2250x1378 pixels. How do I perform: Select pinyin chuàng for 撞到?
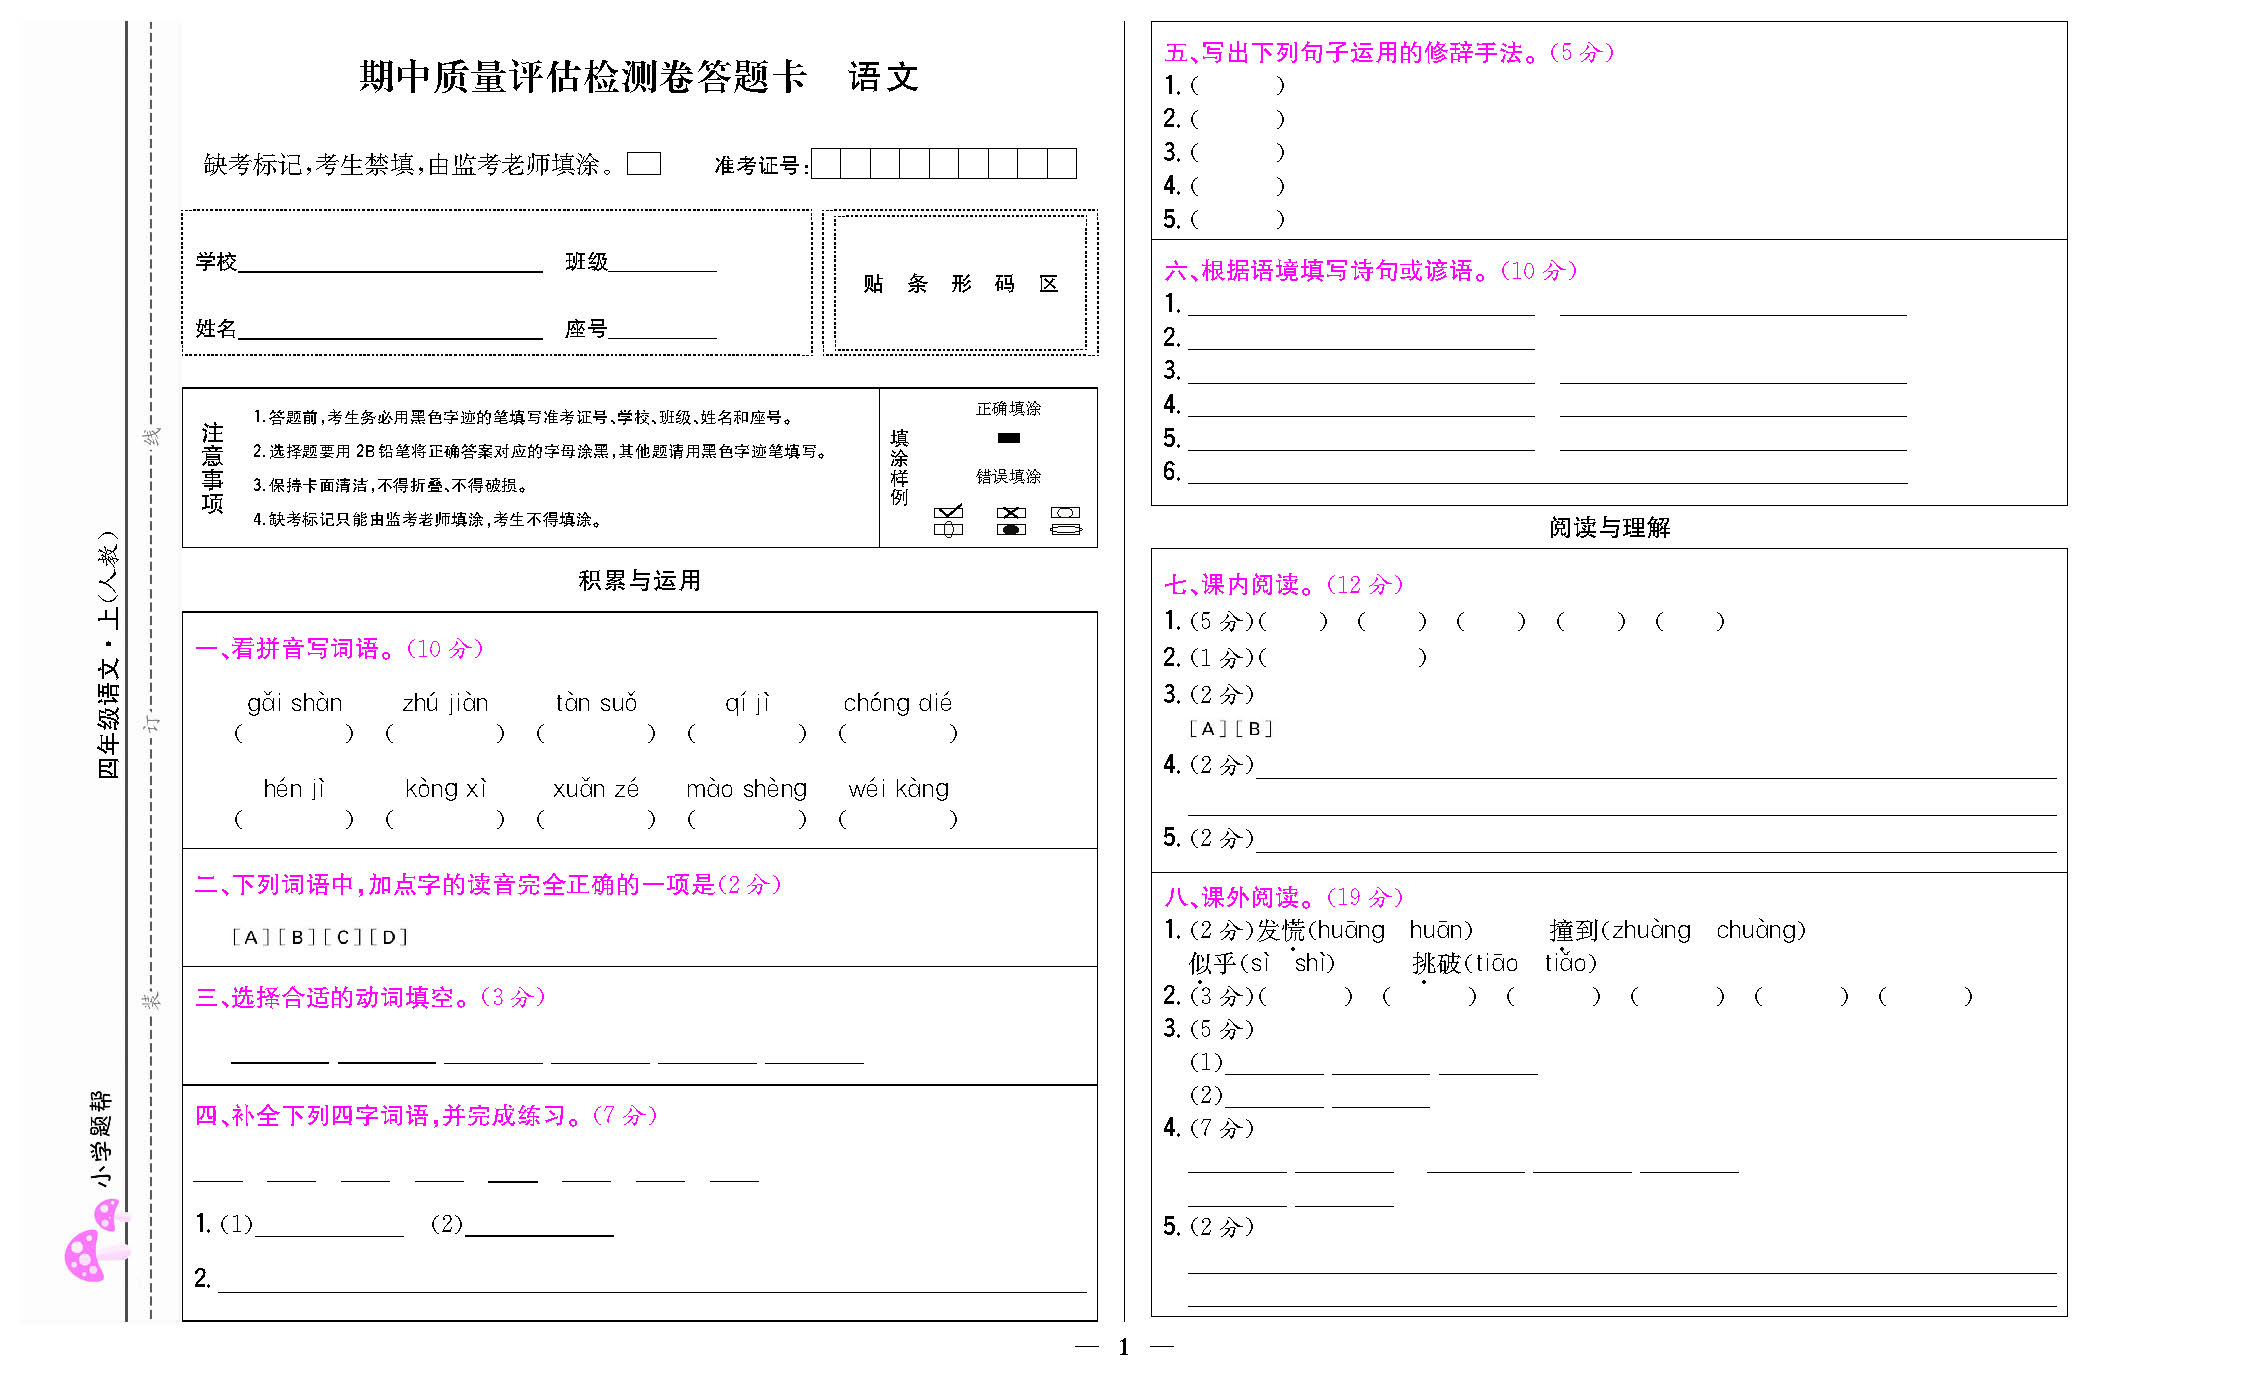click(1757, 930)
